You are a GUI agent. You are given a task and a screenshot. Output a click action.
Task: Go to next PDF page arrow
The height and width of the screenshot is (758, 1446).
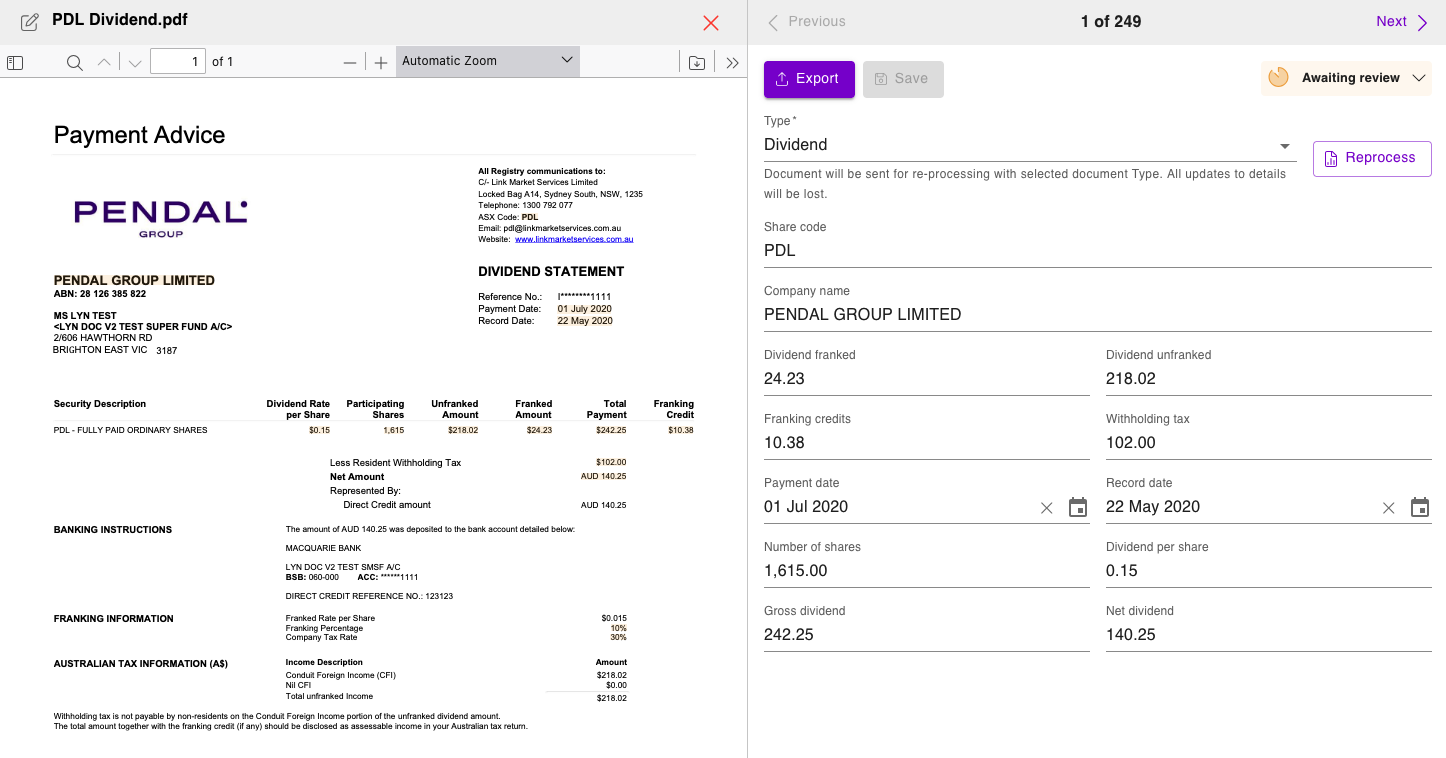[135, 62]
